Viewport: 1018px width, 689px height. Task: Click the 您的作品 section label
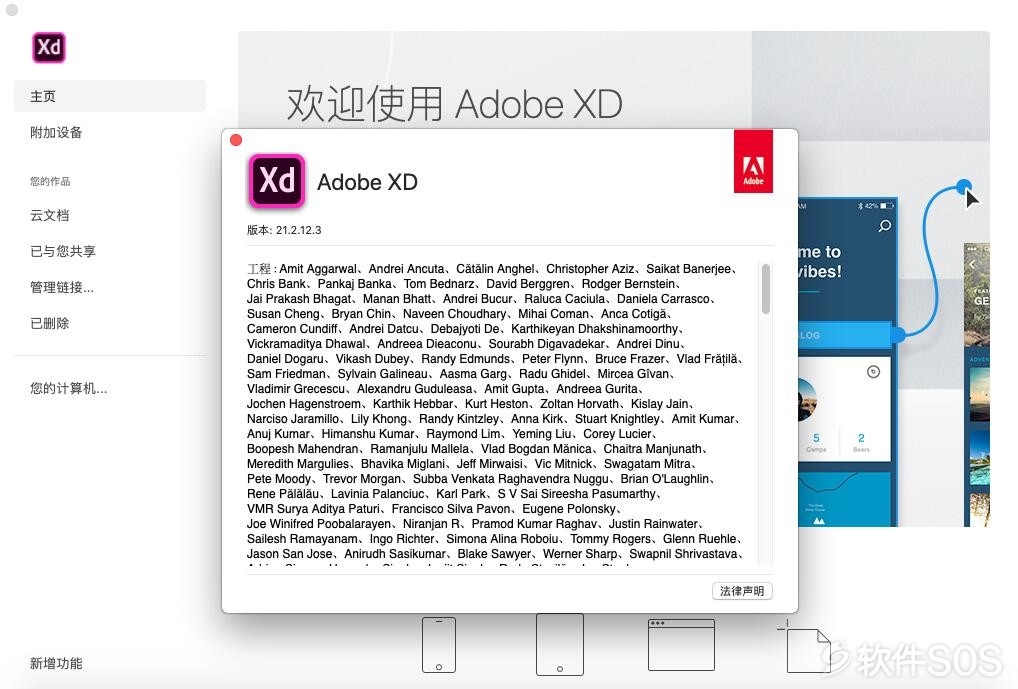(x=50, y=181)
